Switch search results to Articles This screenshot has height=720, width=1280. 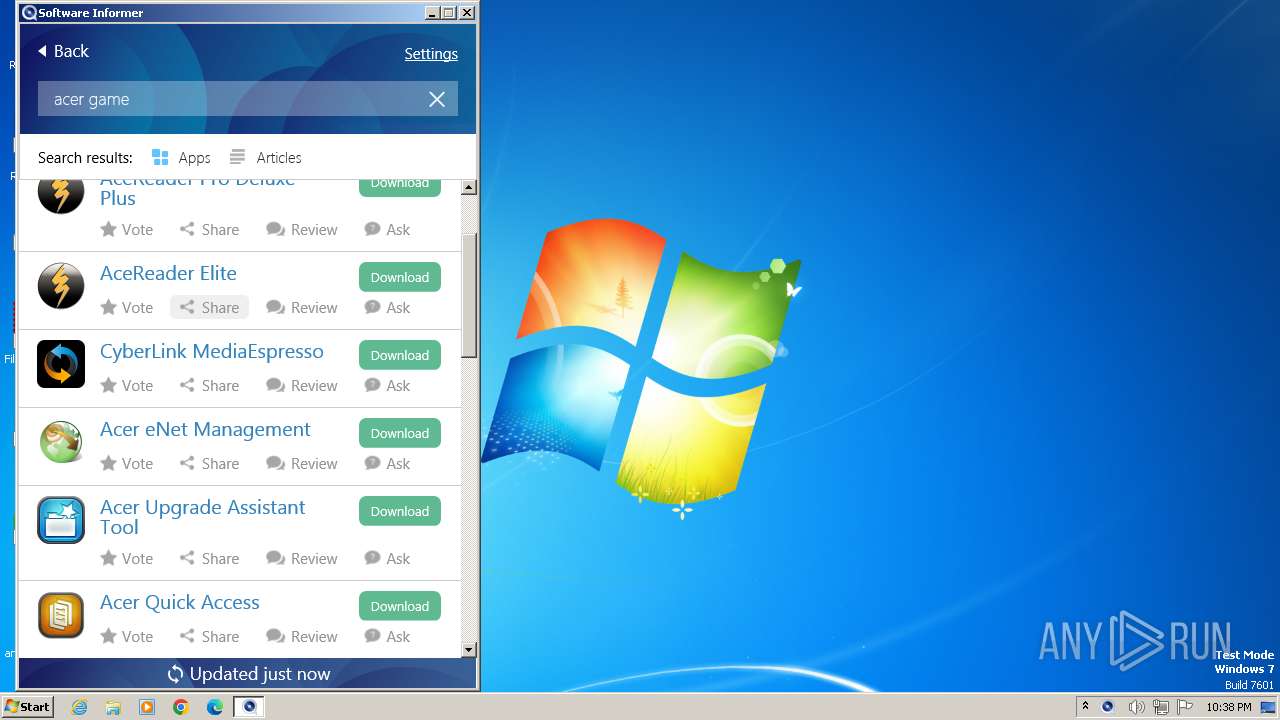[265, 157]
